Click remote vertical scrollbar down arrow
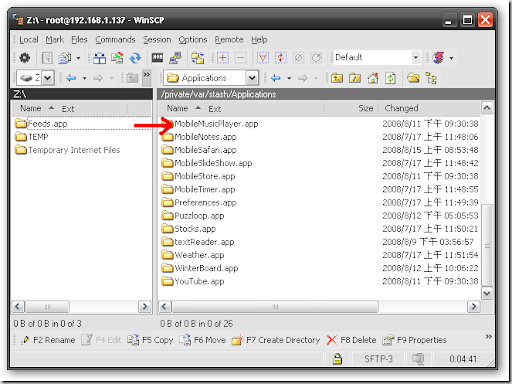512x384 pixels. tap(487, 293)
